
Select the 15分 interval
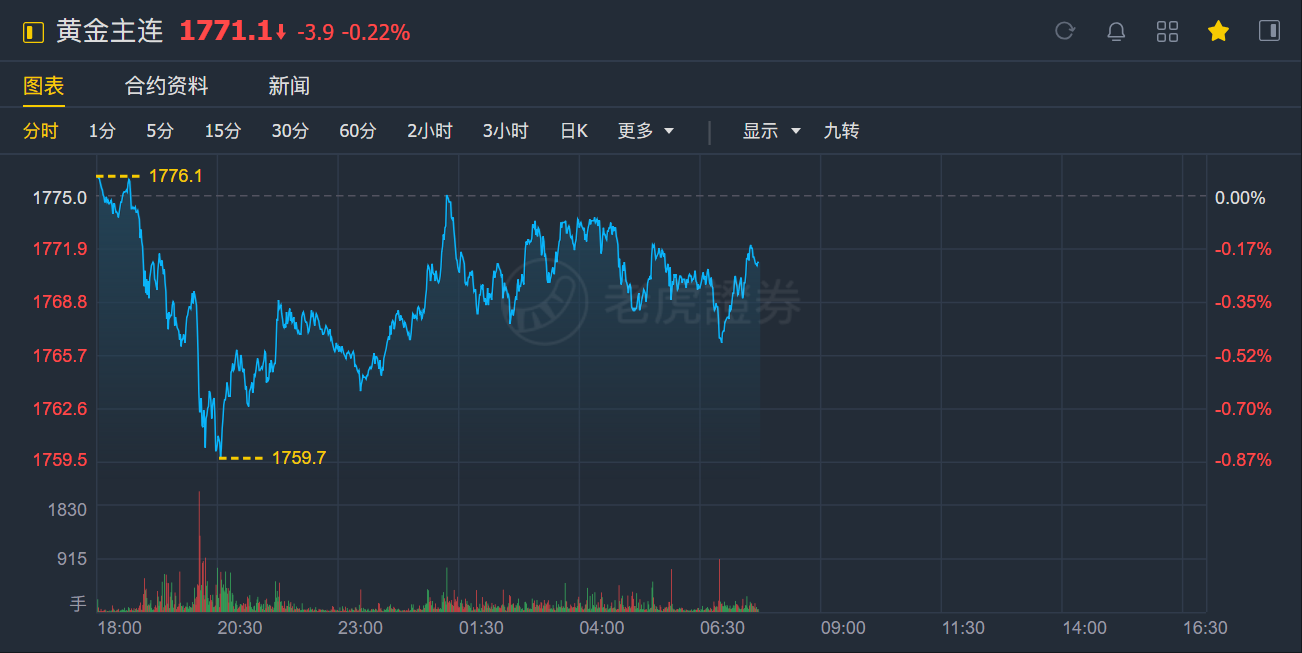point(223,131)
